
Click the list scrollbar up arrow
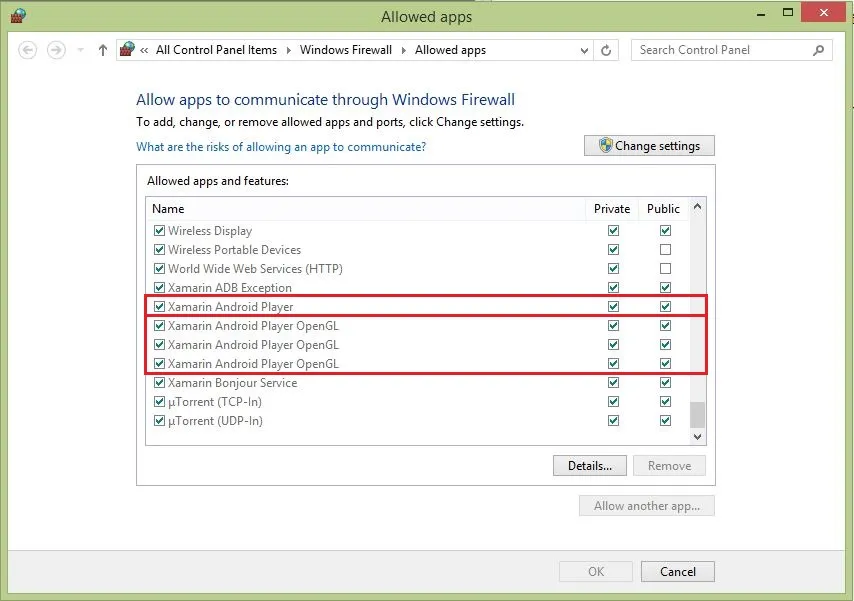pyautogui.click(x=697, y=207)
